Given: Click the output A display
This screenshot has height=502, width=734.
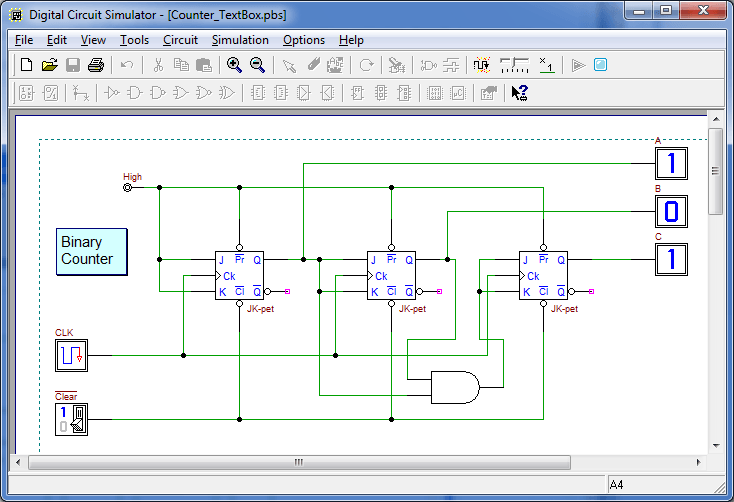Looking at the screenshot, I should point(672,163).
